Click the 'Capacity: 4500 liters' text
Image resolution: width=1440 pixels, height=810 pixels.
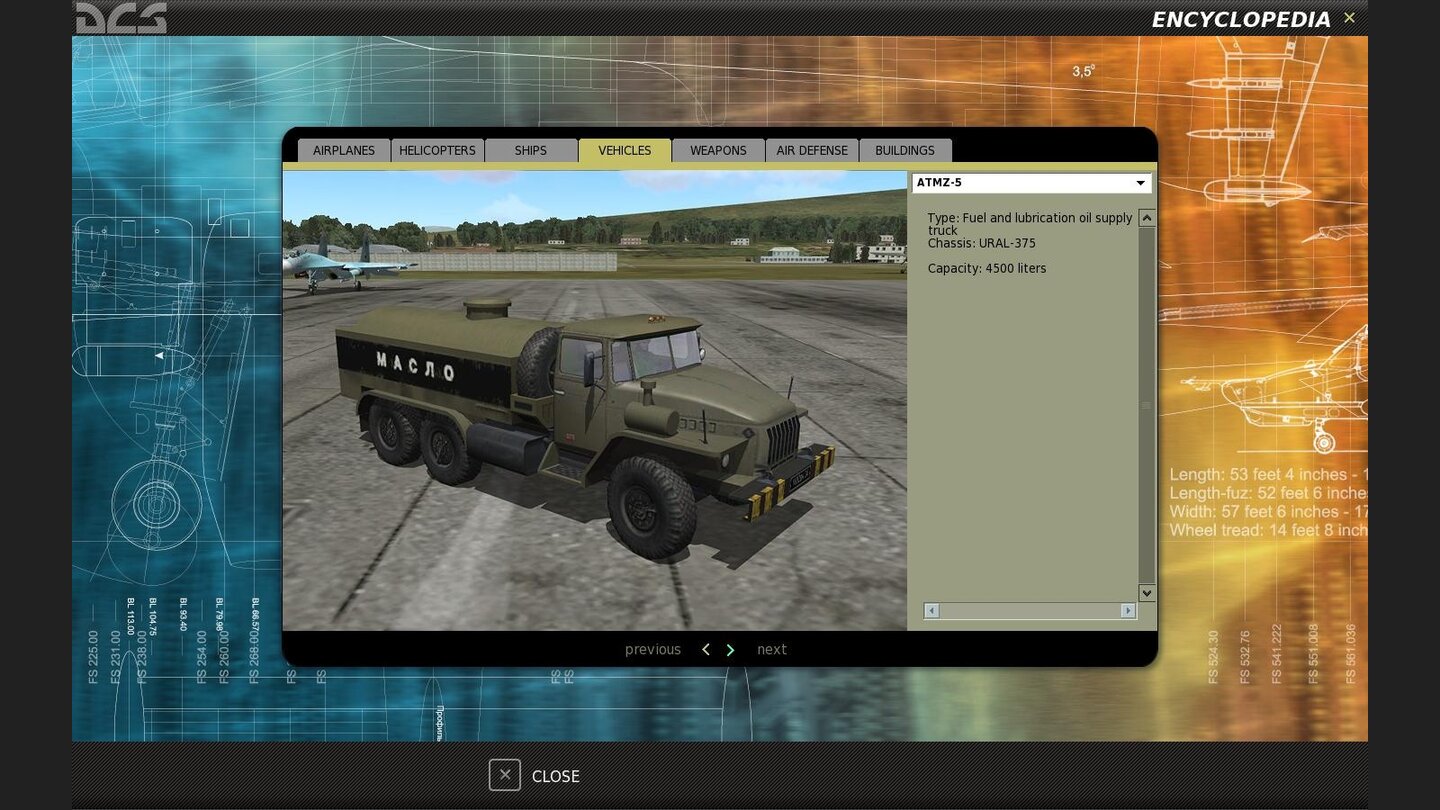tap(987, 269)
